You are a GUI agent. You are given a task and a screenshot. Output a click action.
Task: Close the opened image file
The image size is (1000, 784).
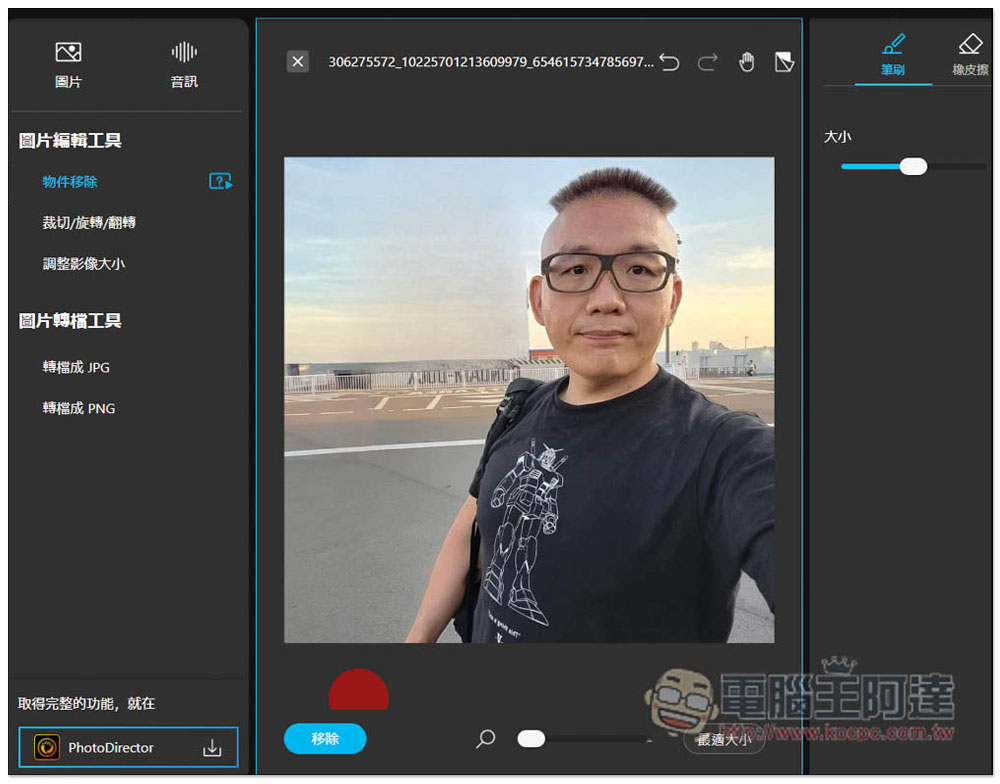(297, 62)
